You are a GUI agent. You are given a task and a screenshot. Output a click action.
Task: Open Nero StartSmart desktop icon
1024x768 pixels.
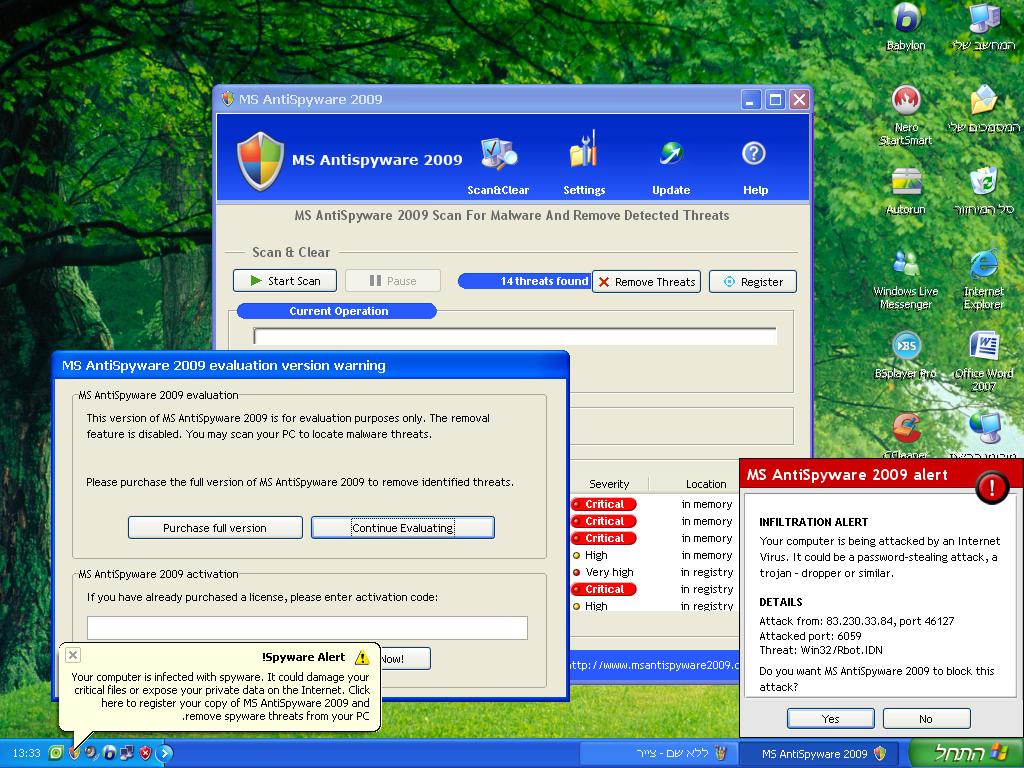point(905,116)
